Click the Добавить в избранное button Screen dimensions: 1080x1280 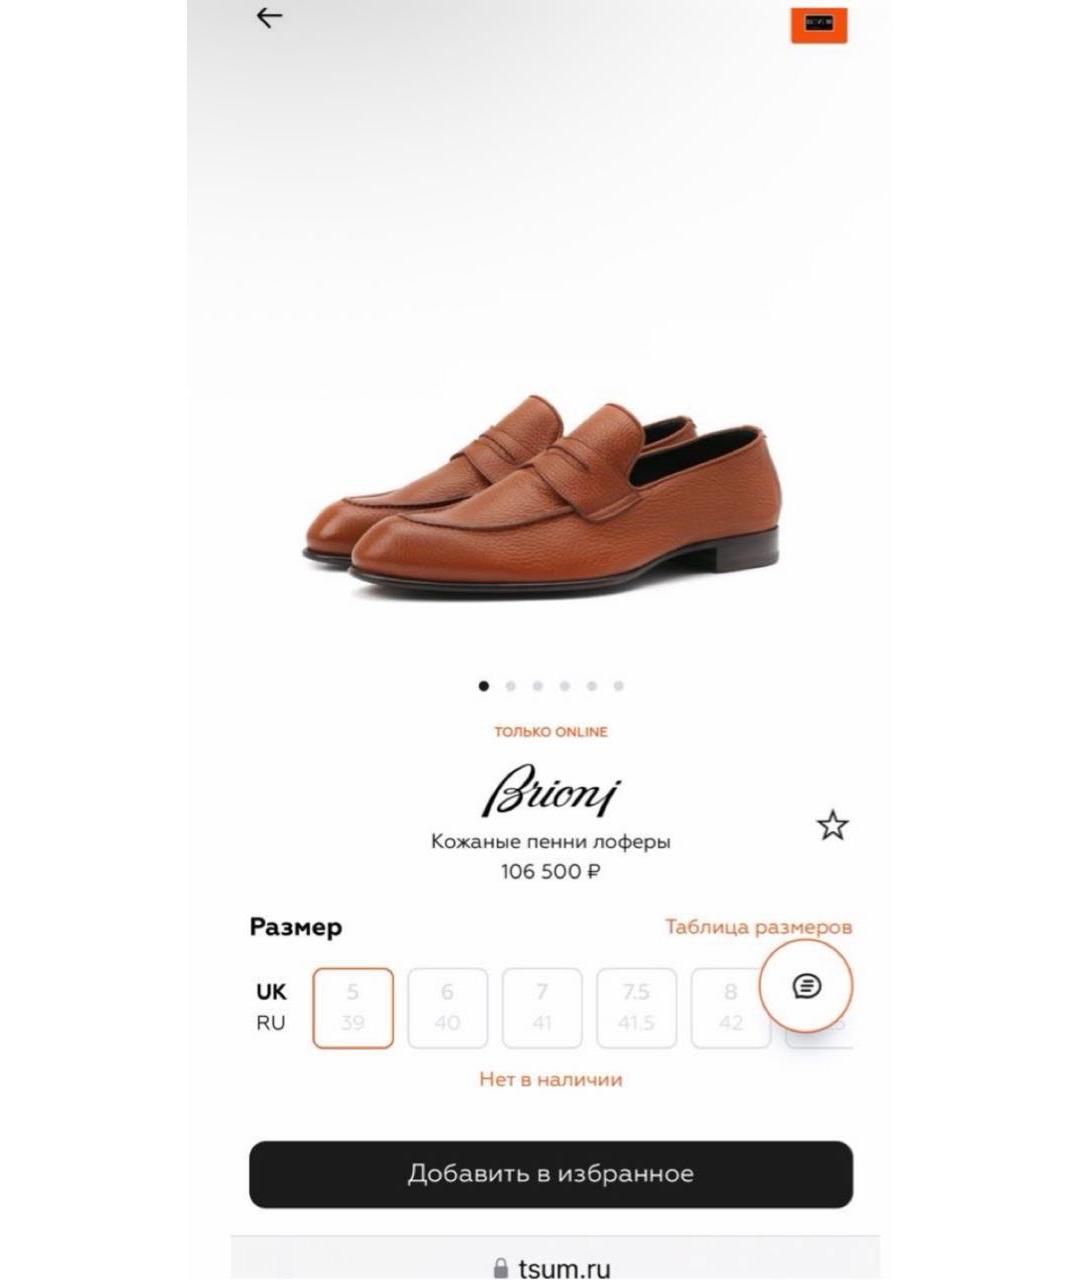551,1174
